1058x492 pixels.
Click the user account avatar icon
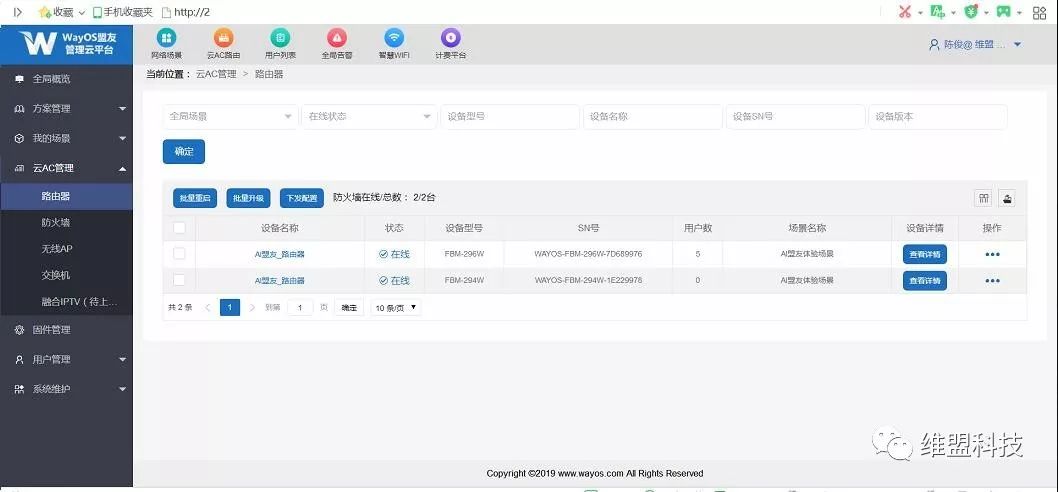(x=935, y=45)
